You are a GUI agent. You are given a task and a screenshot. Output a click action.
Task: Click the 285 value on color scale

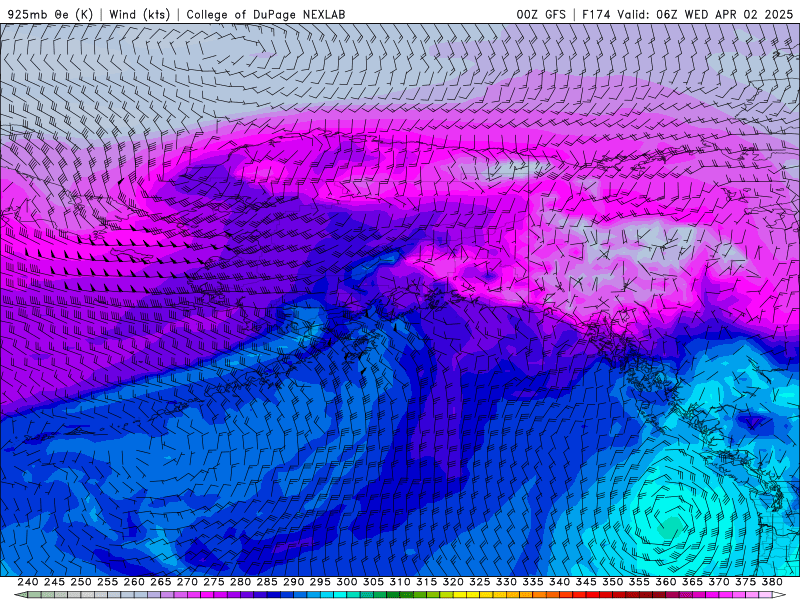pos(267,582)
